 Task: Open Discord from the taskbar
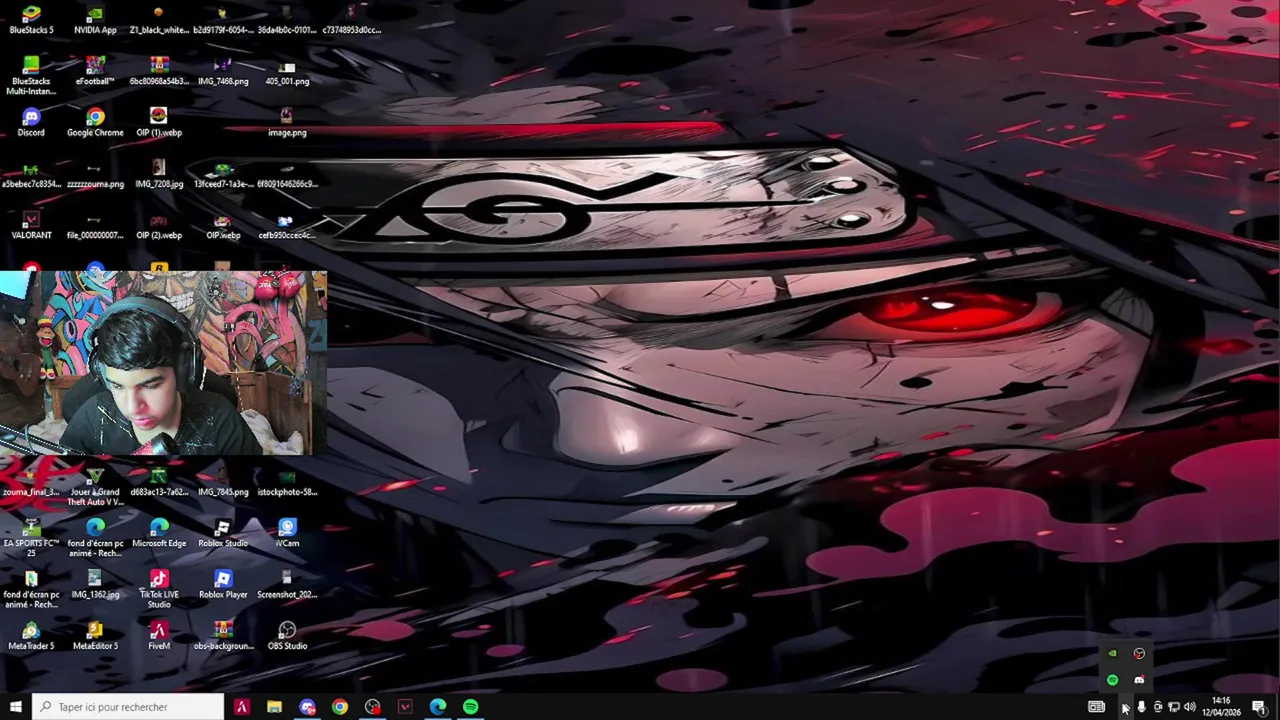pos(307,707)
